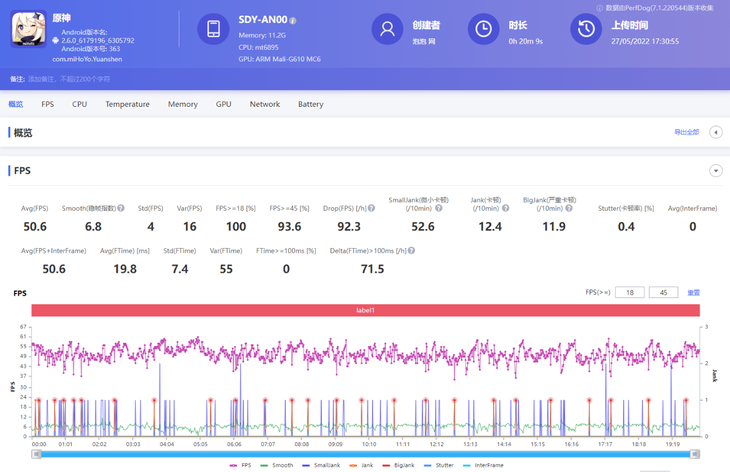Screen dimensions: 730x472
Task: Click help icon next to Stutter metric
Action: (649, 209)
